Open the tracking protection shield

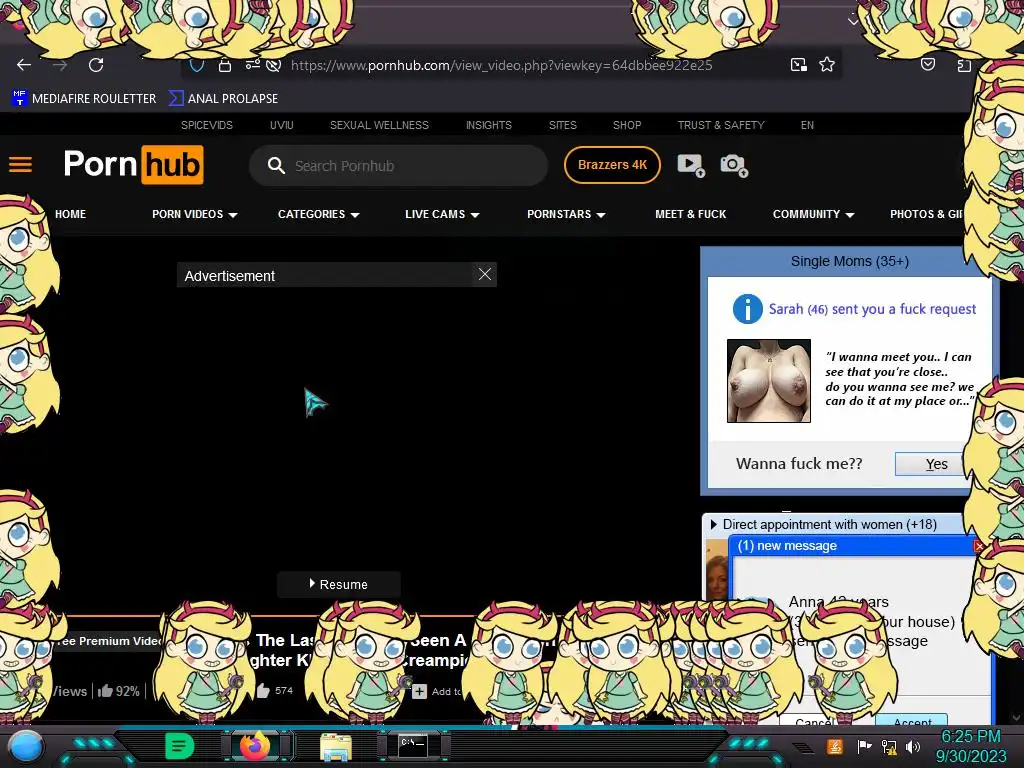(197, 65)
